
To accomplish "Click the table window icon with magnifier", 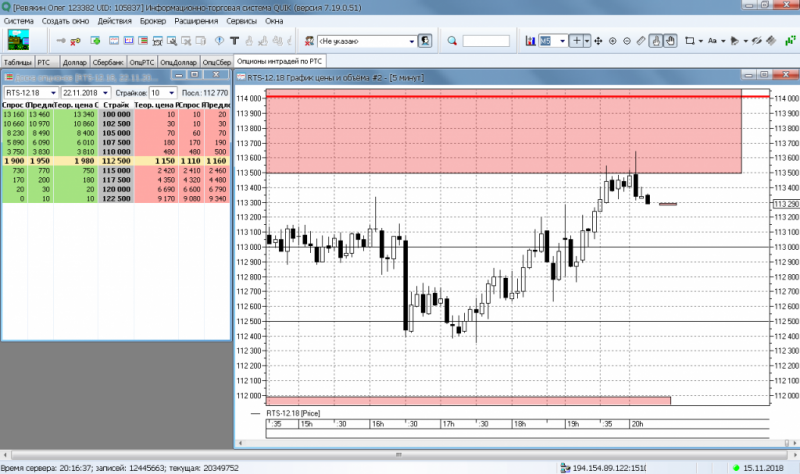I will pyautogui.click(x=172, y=41).
